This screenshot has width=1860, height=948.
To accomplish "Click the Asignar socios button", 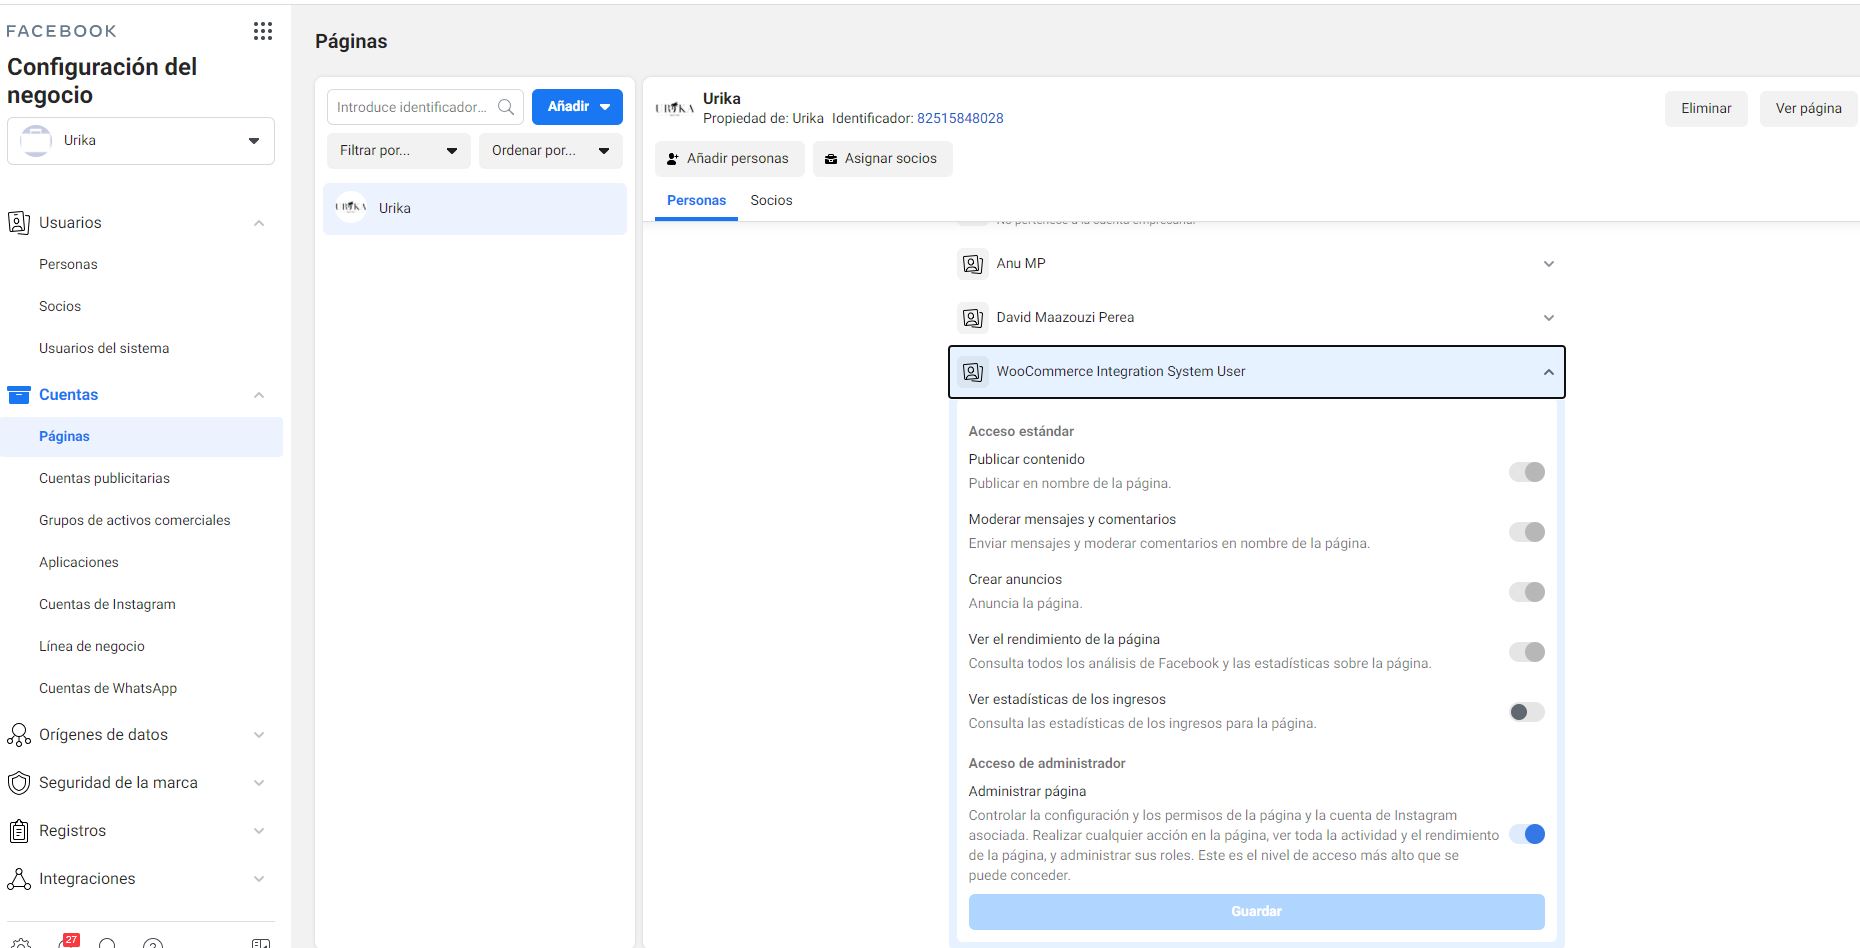I will (882, 159).
